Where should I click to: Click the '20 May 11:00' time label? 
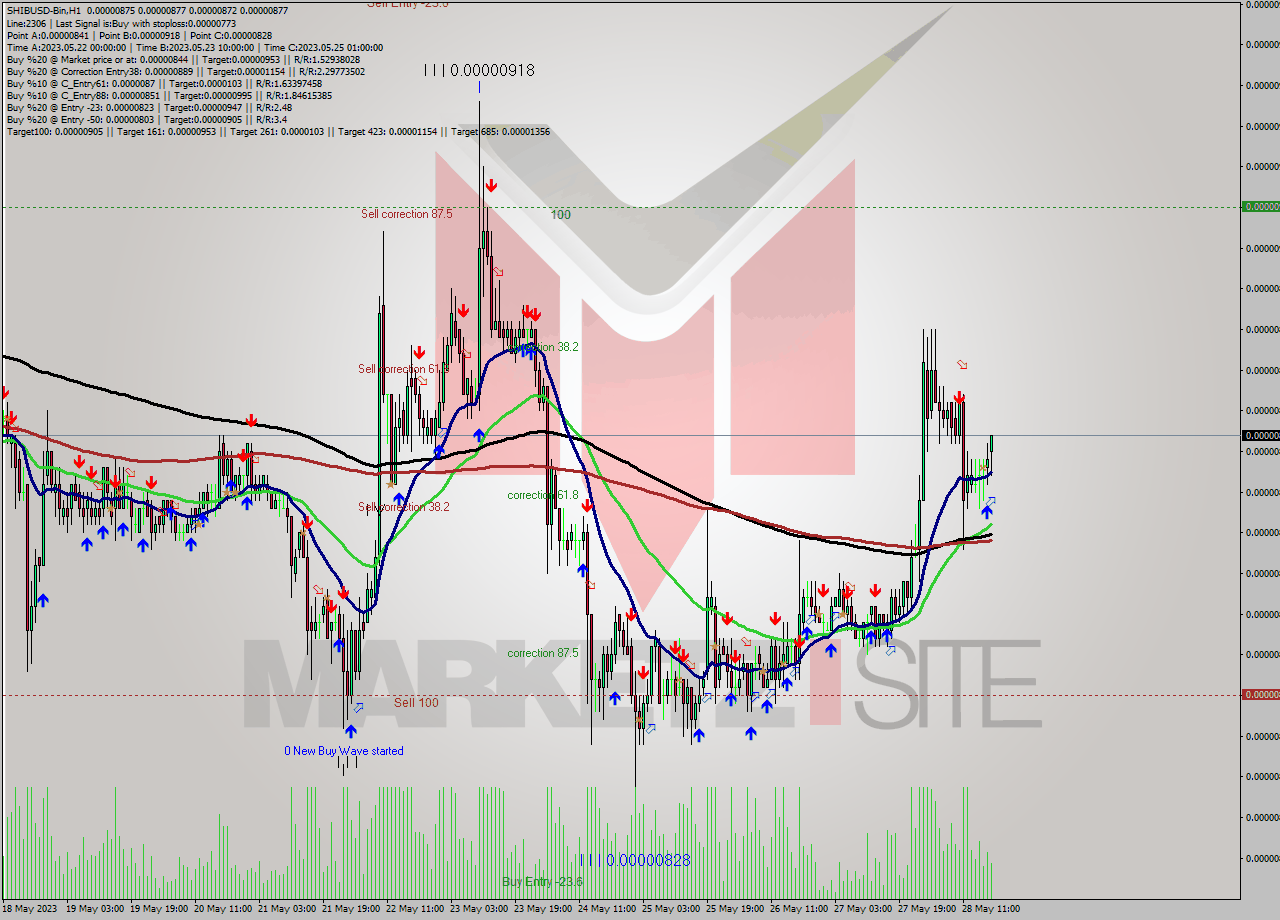tap(223, 909)
